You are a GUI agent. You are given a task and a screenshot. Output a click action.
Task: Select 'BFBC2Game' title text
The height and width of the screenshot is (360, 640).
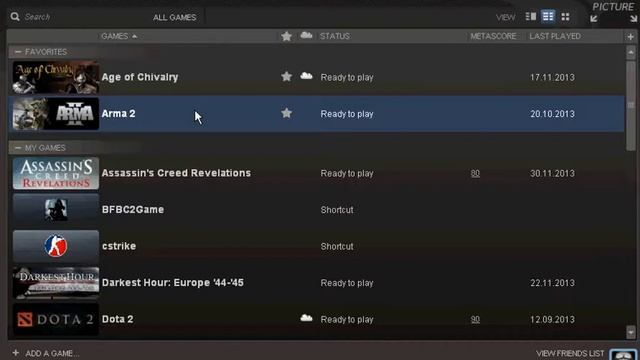[x=133, y=209]
